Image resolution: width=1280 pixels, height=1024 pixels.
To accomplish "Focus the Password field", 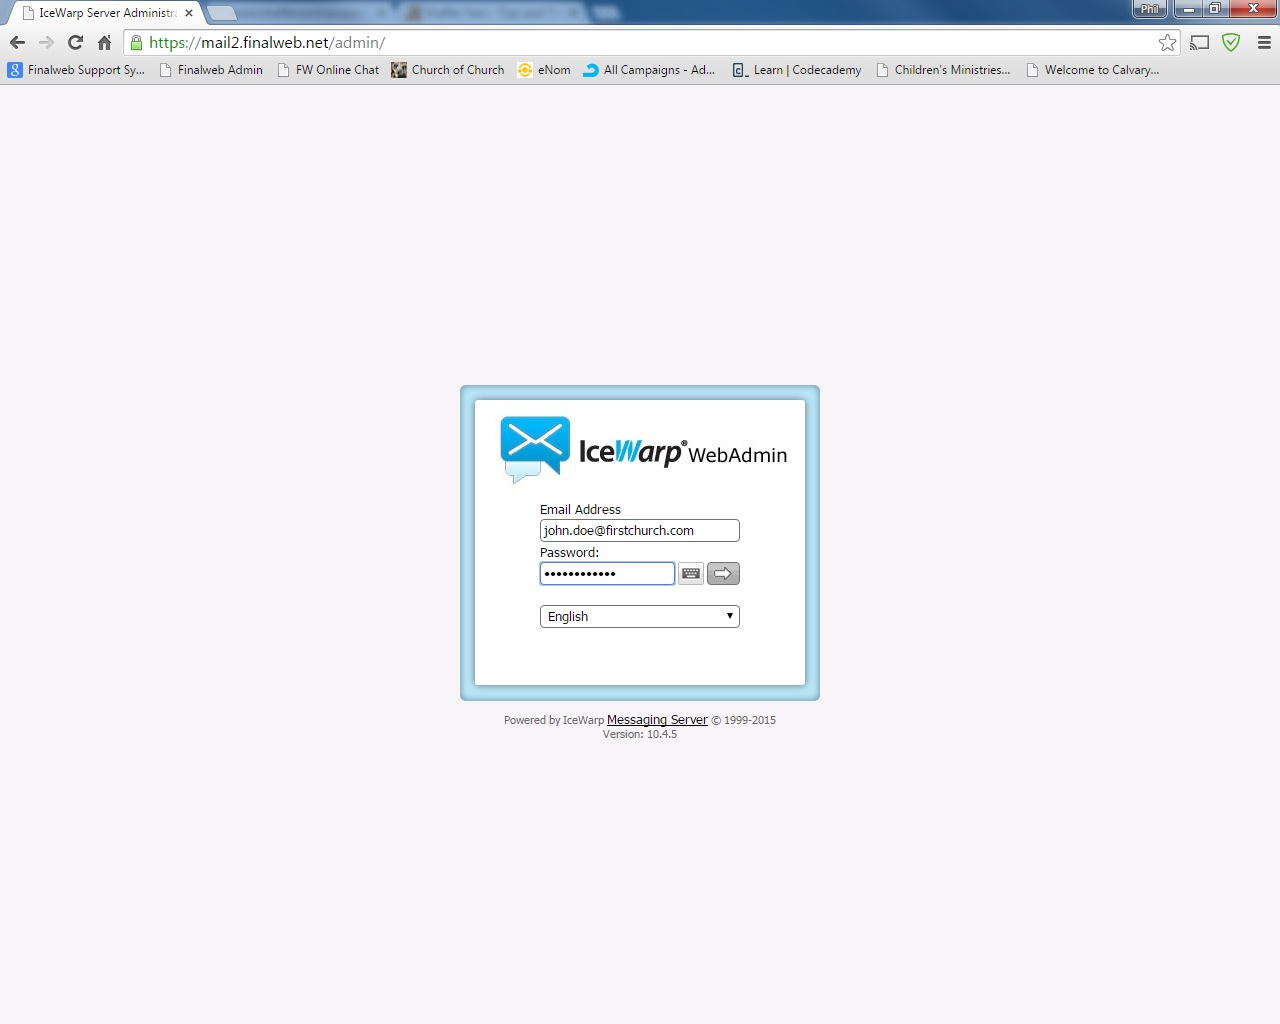I will click(x=607, y=573).
